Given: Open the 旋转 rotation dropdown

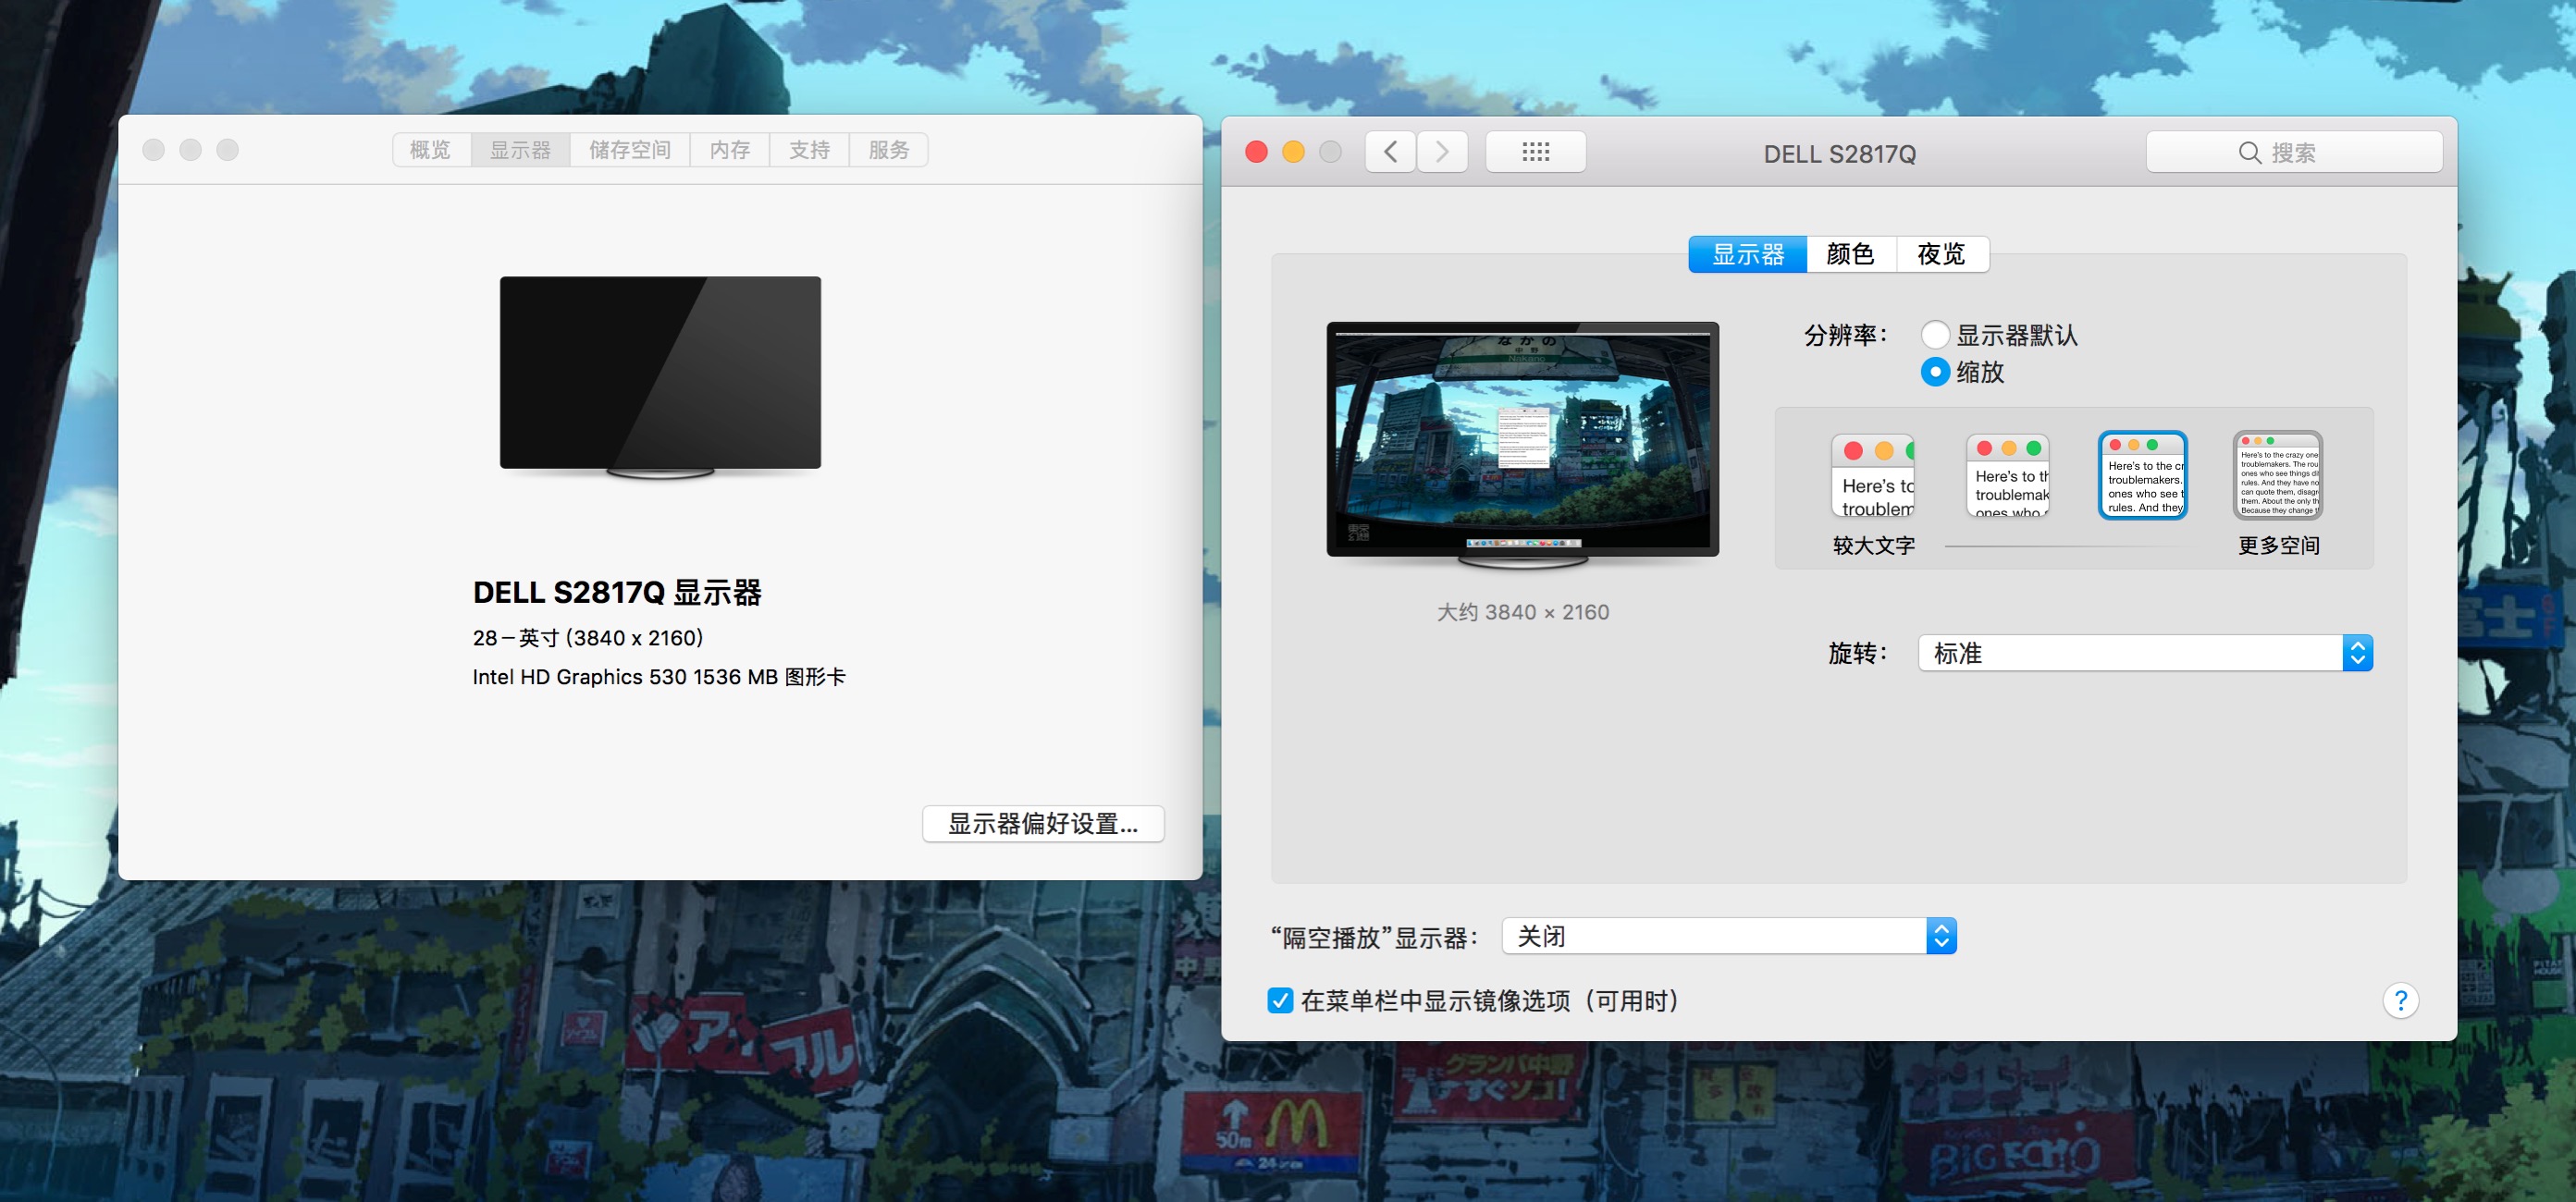Looking at the screenshot, I should [x=2145, y=653].
